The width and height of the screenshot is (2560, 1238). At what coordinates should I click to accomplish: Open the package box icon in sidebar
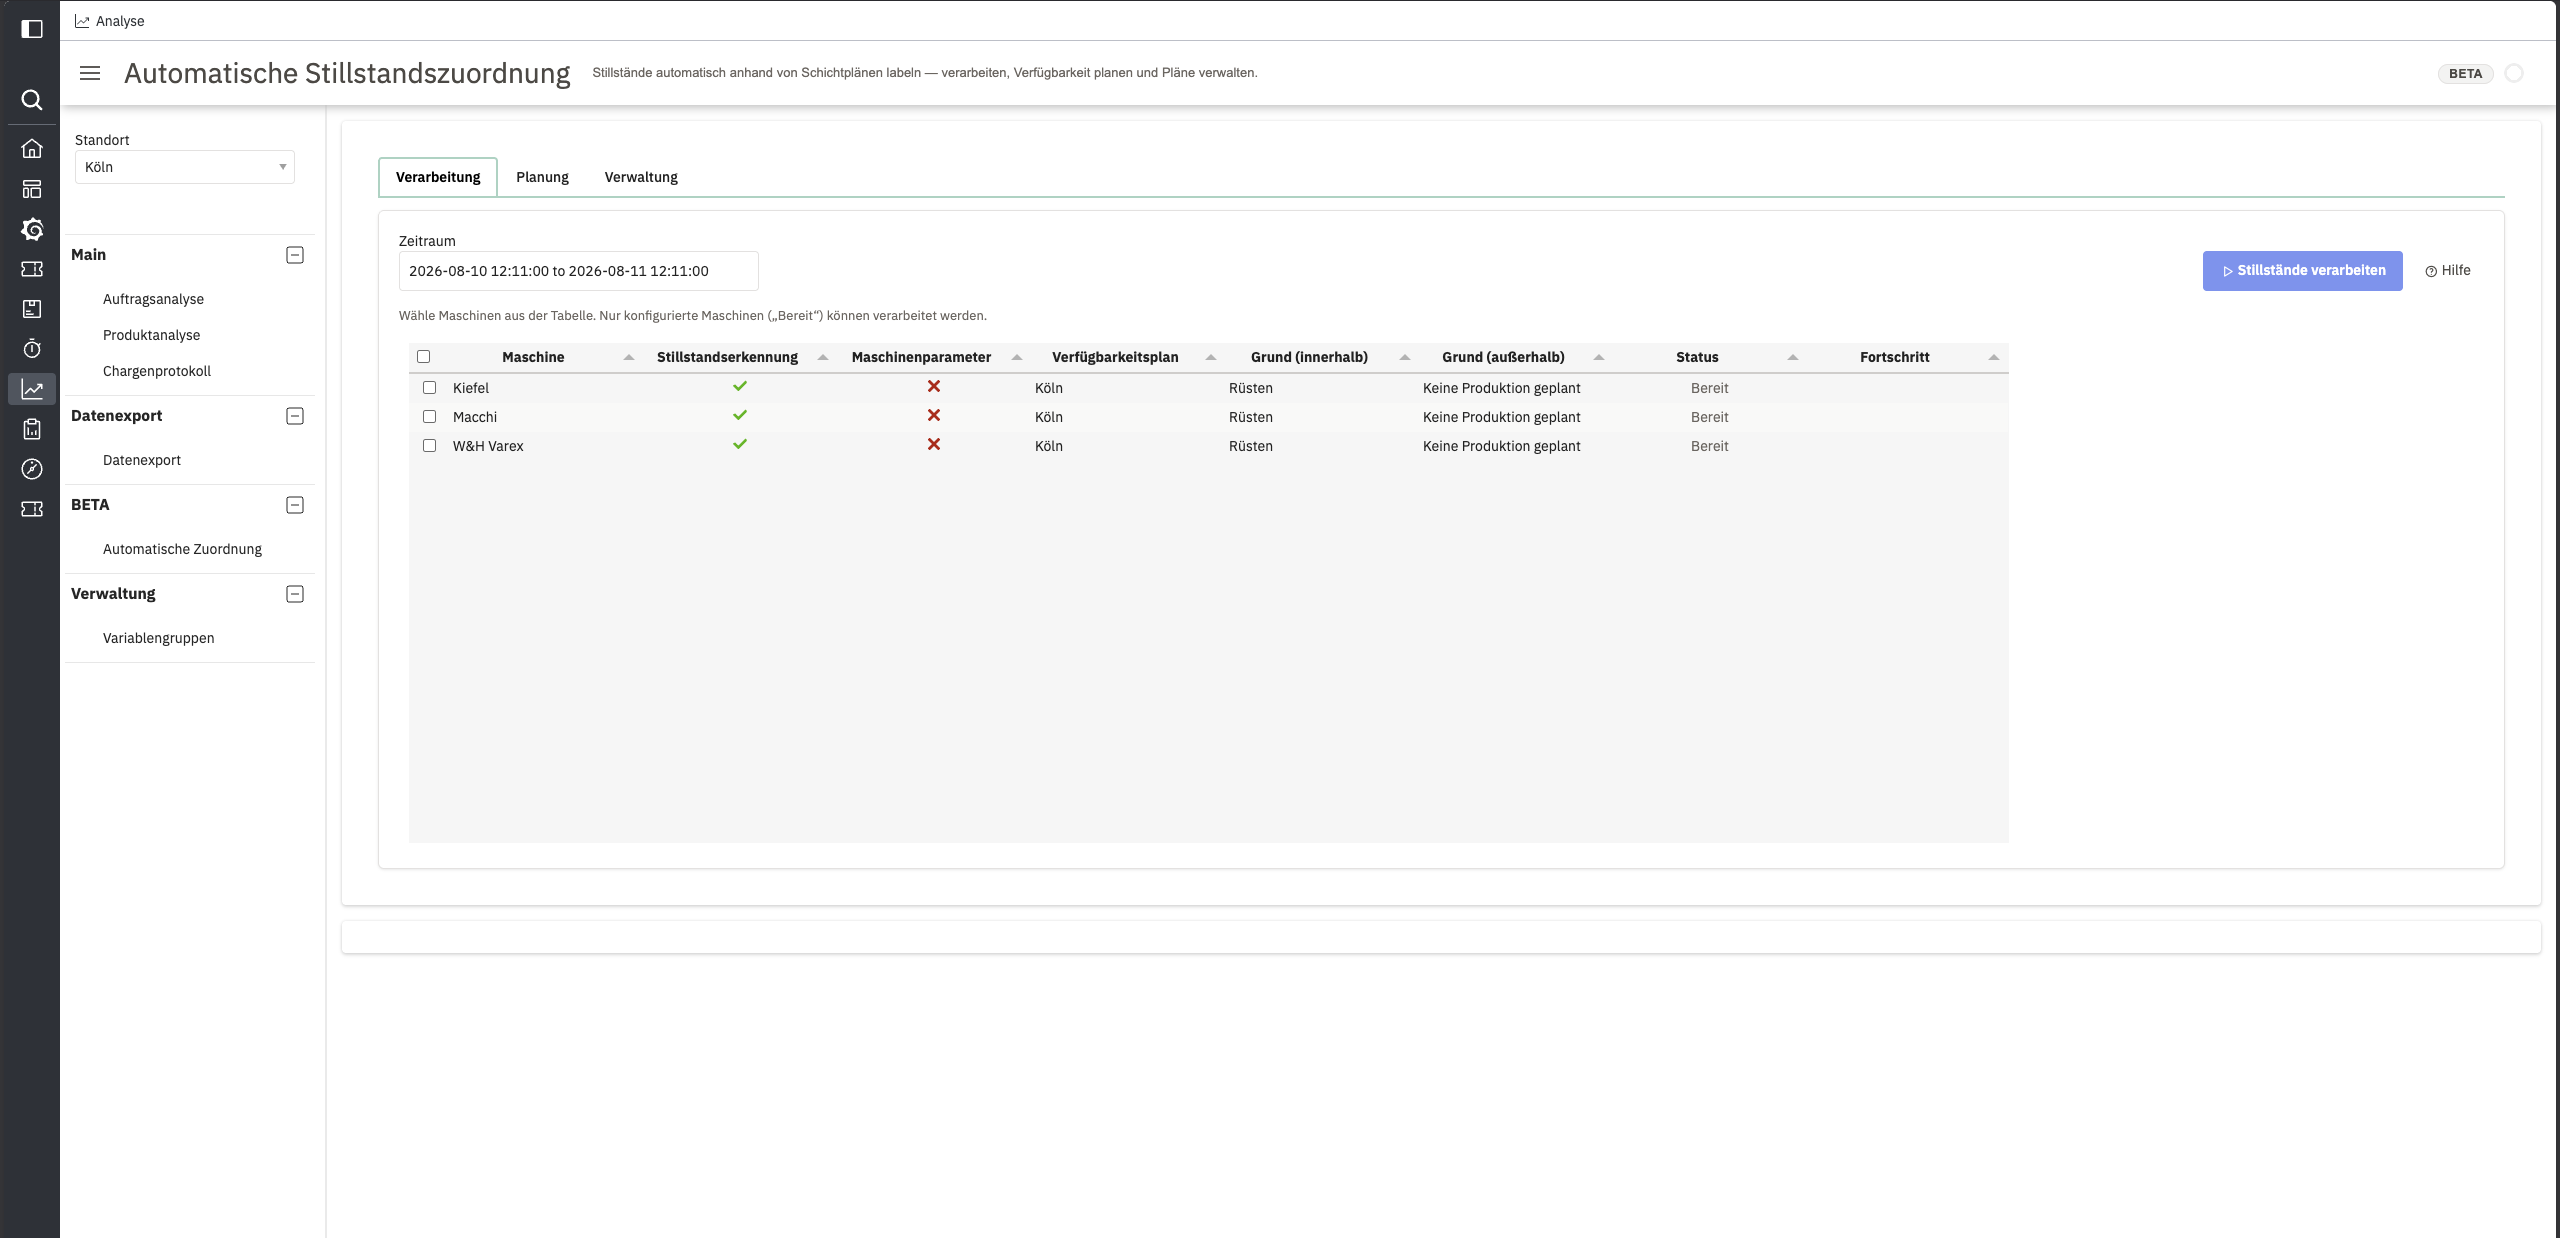pos(32,309)
